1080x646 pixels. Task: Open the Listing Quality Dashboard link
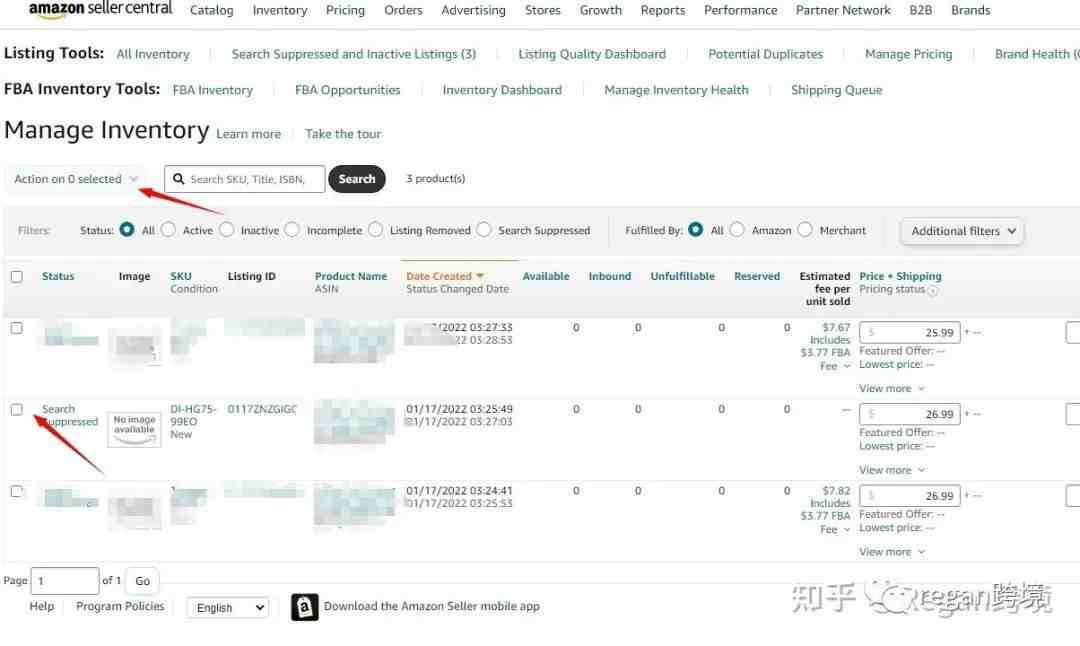(x=592, y=54)
